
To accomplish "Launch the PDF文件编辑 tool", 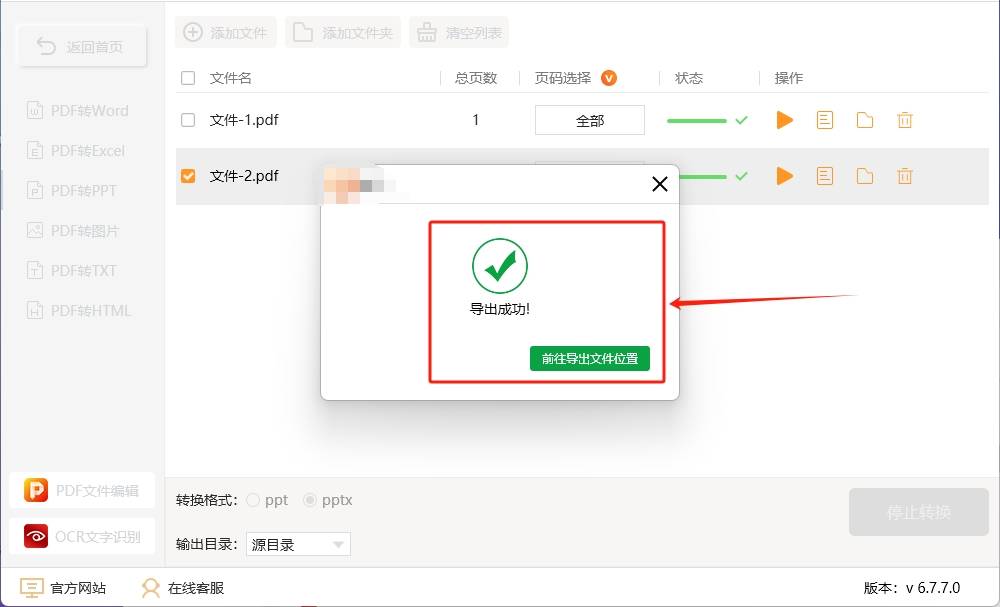I will [x=81, y=489].
